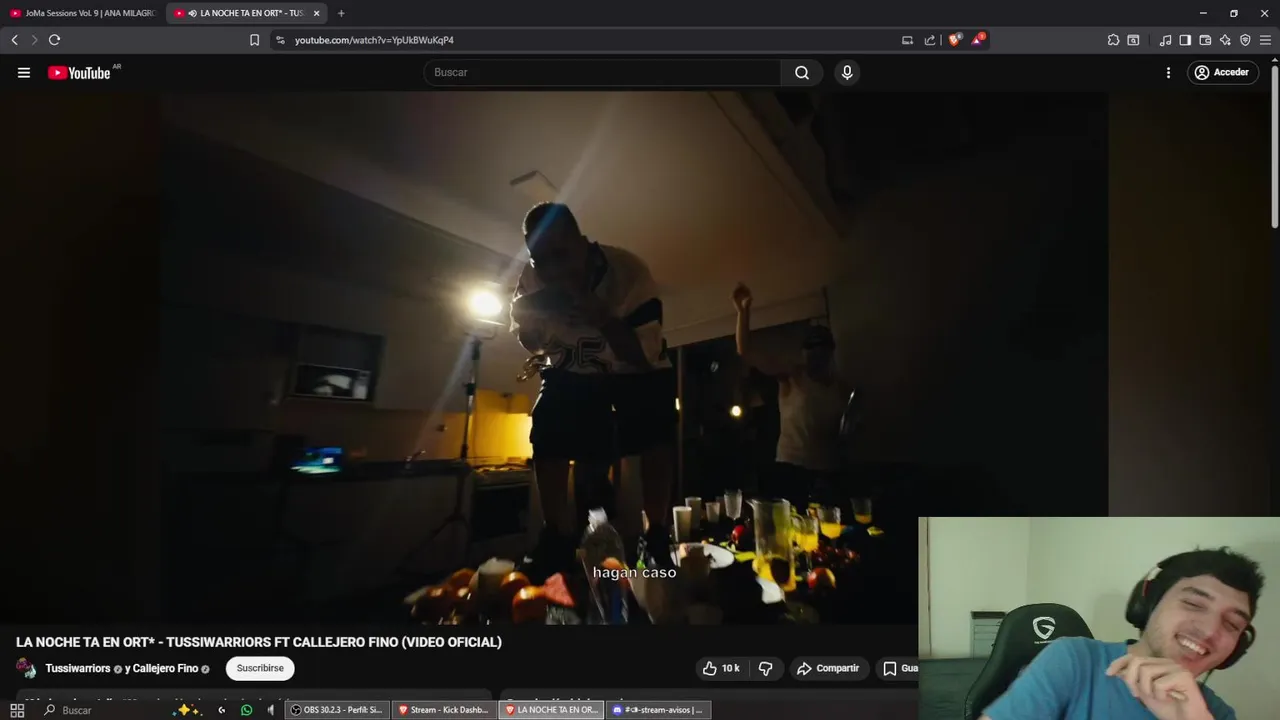The width and height of the screenshot is (1280, 720).
Task: Open a new browser tab
Action: [x=341, y=13]
